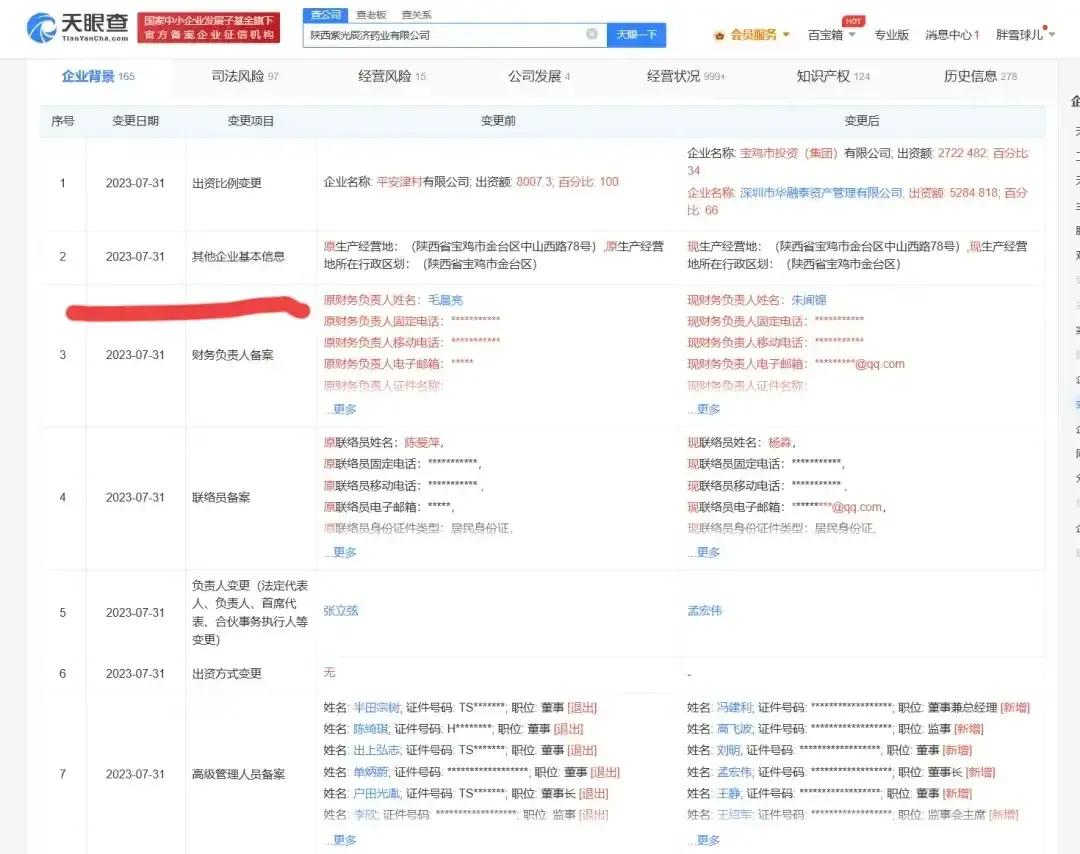1080x854 pixels.
Task: Click the 变更前 column header
Action: click(x=498, y=121)
